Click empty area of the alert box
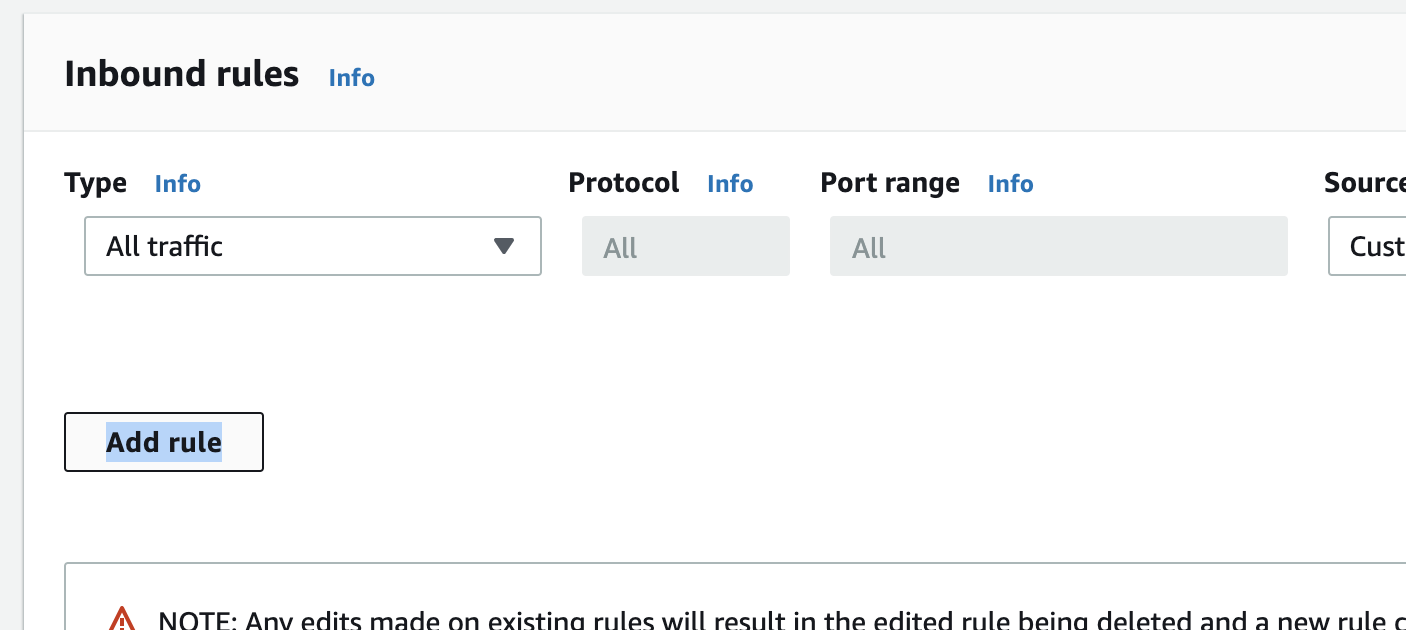 (x=735, y=584)
